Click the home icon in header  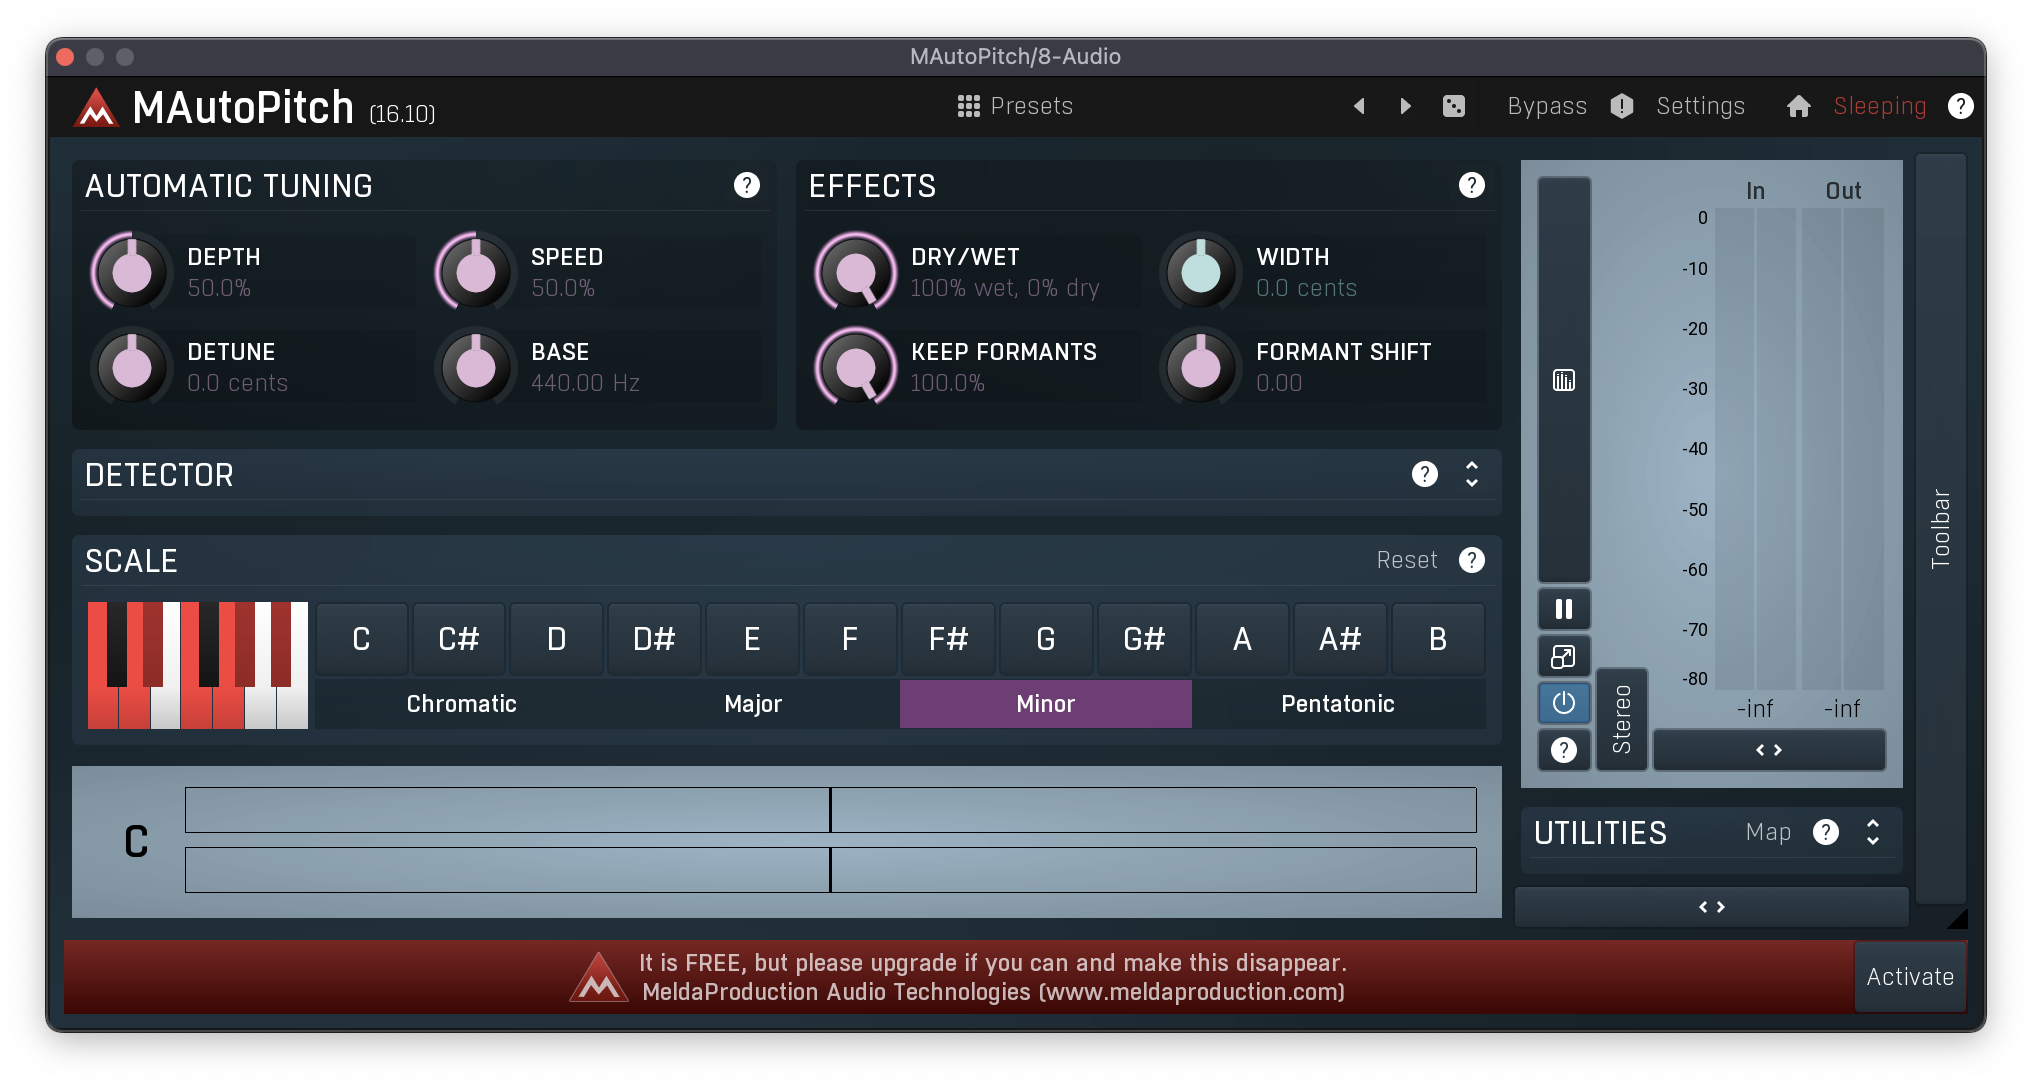(x=1799, y=106)
